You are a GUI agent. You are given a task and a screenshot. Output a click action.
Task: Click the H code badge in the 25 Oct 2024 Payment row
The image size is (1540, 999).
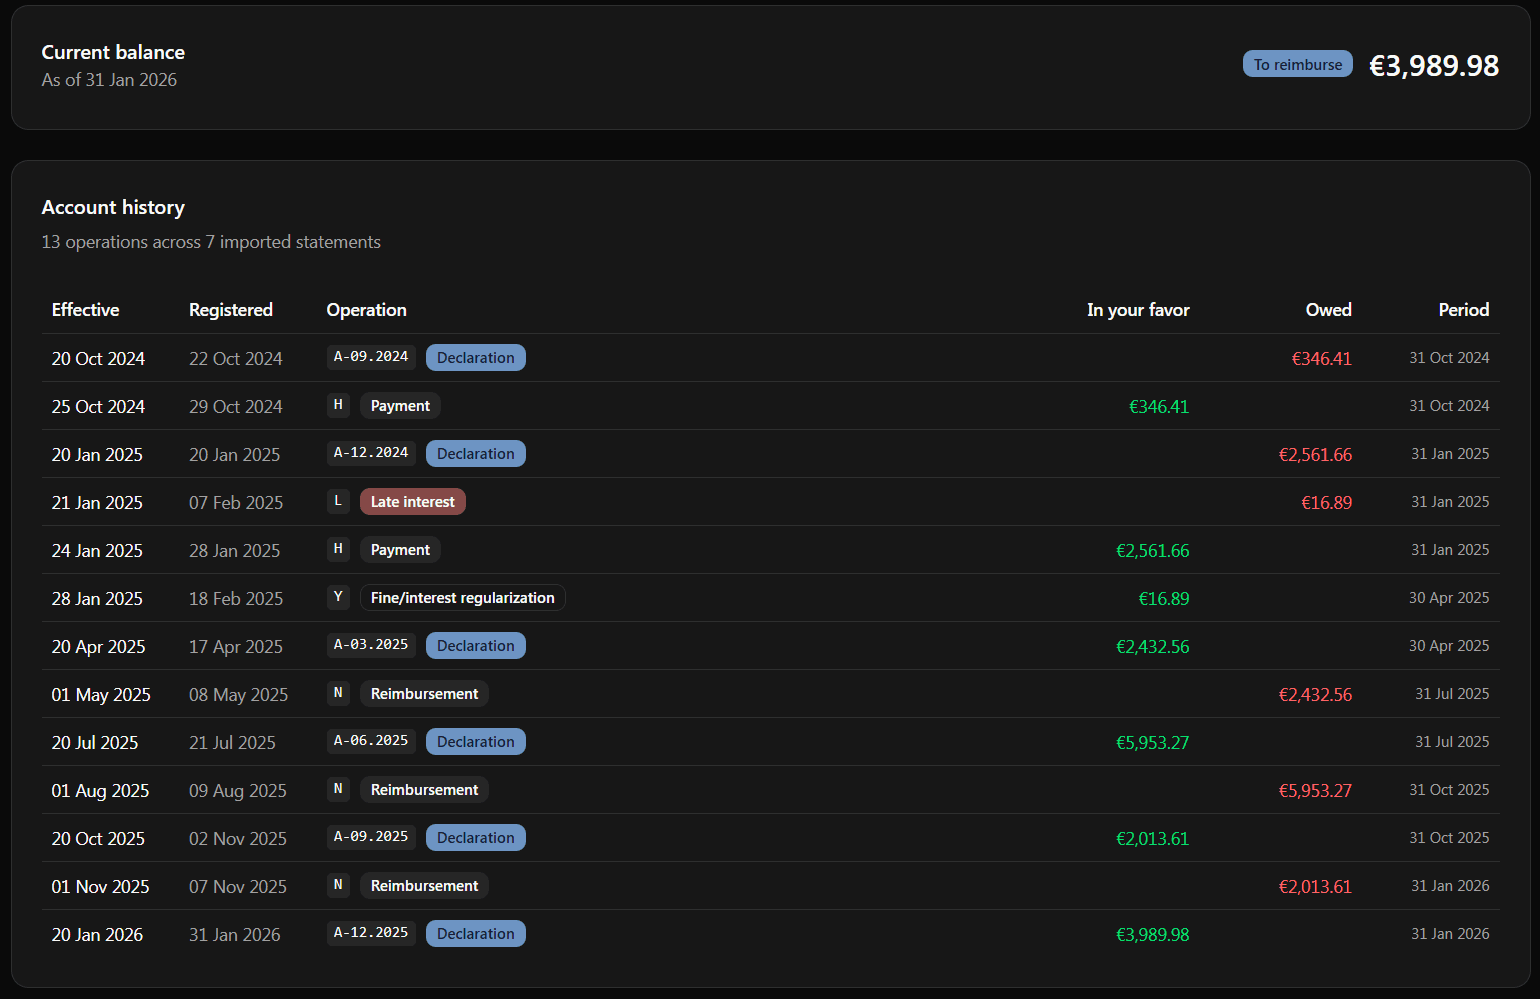(338, 405)
